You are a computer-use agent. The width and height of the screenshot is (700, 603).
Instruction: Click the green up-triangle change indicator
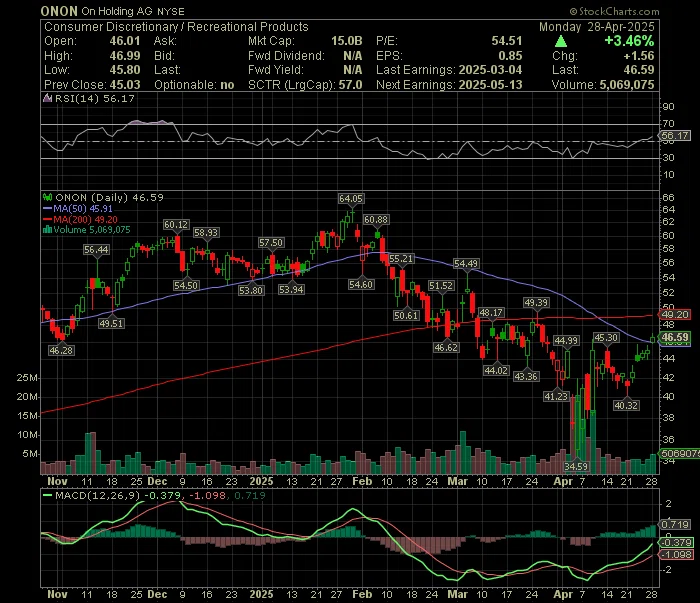[x=561, y=42]
